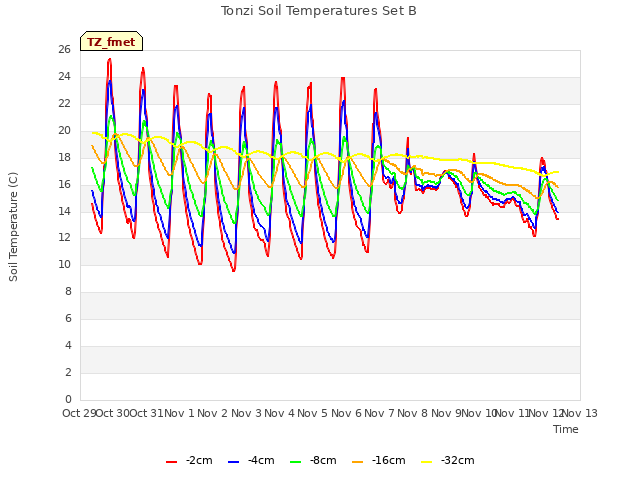Image resolution: width=640 pixels, height=480 pixels.
Task: Click the '20' y-axis tick label
Action: click(x=64, y=131)
